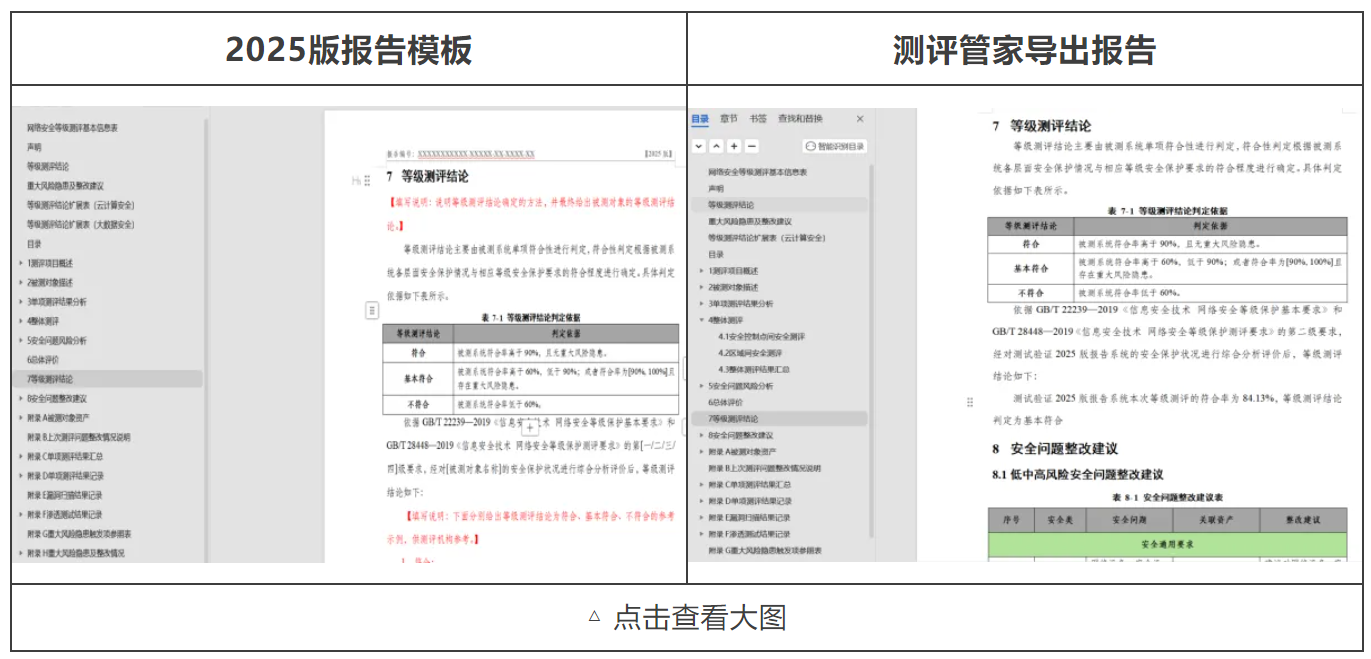Screen dimensions: 1371x659
Task: Click the plus button to promote outline level
Action: [734, 146]
